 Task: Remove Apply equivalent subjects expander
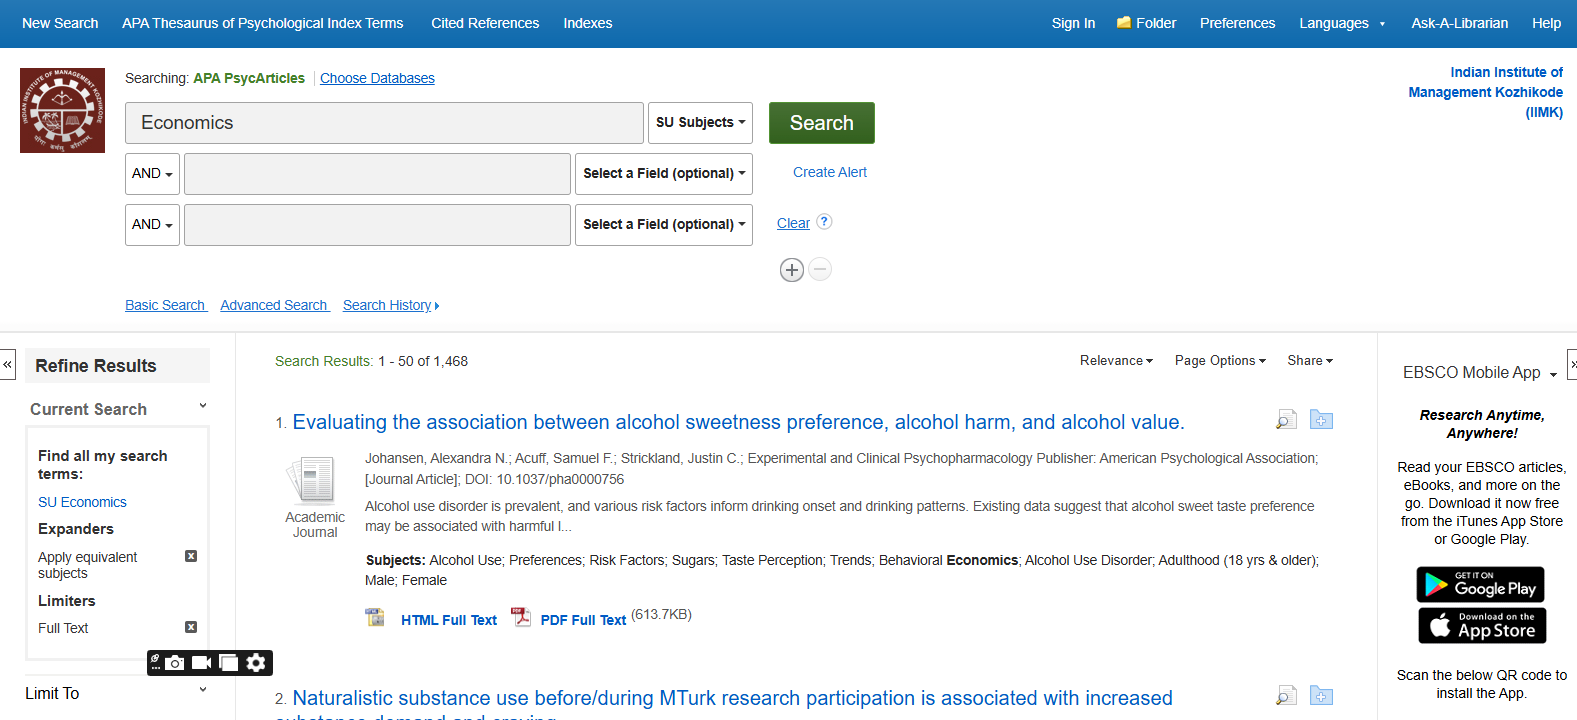coord(191,556)
